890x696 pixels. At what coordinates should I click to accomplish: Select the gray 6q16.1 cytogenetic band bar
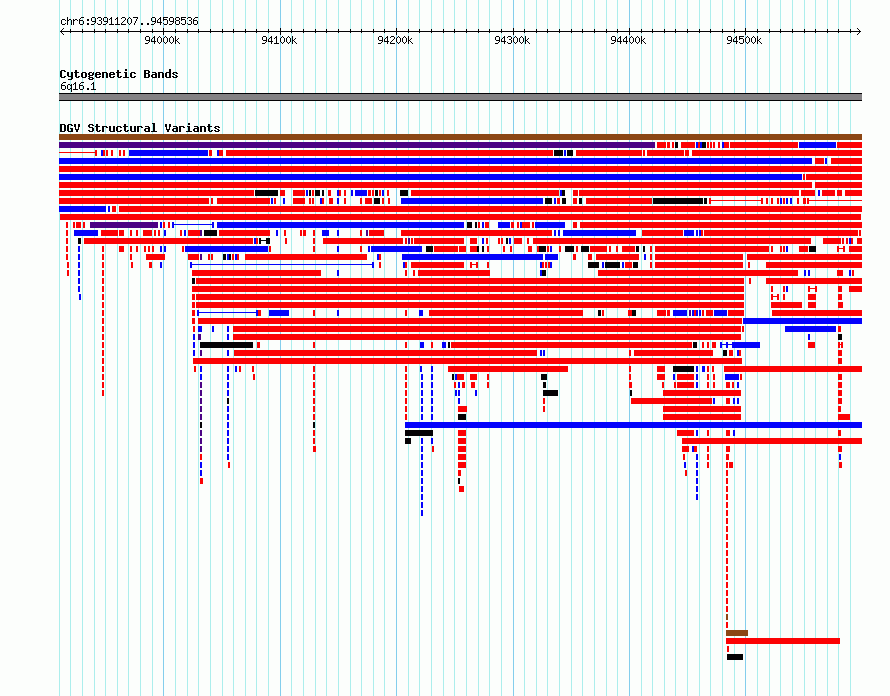coord(460,97)
